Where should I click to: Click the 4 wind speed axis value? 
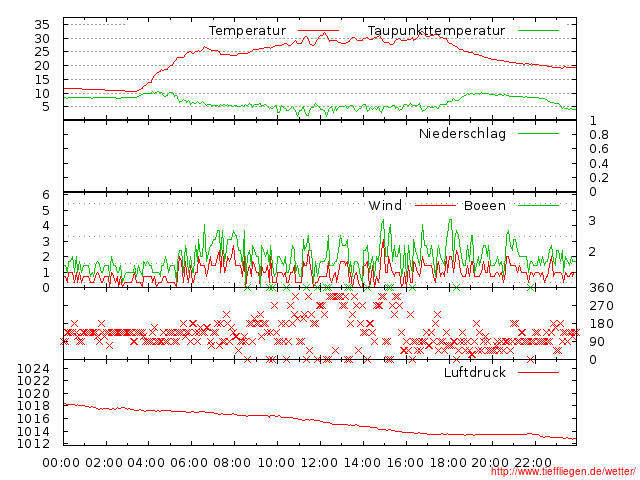pyautogui.click(x=46, y=226)
